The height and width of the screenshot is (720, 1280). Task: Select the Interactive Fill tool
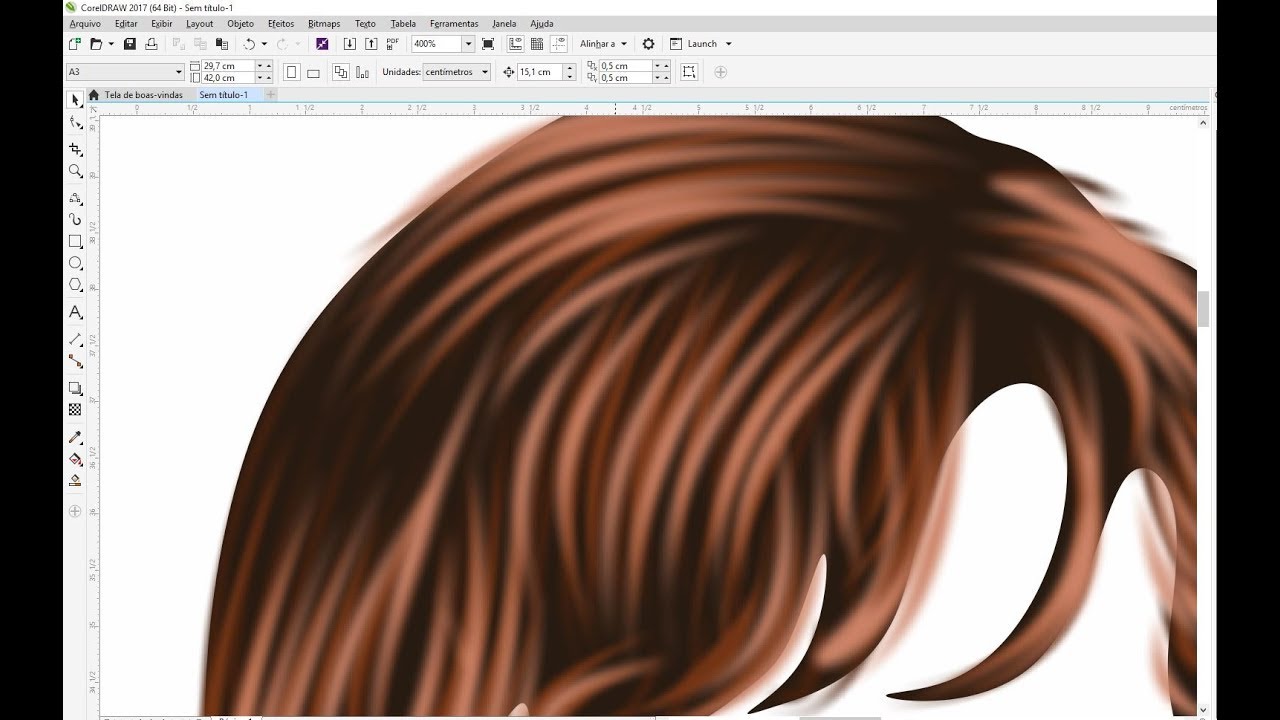click(75, 459)
